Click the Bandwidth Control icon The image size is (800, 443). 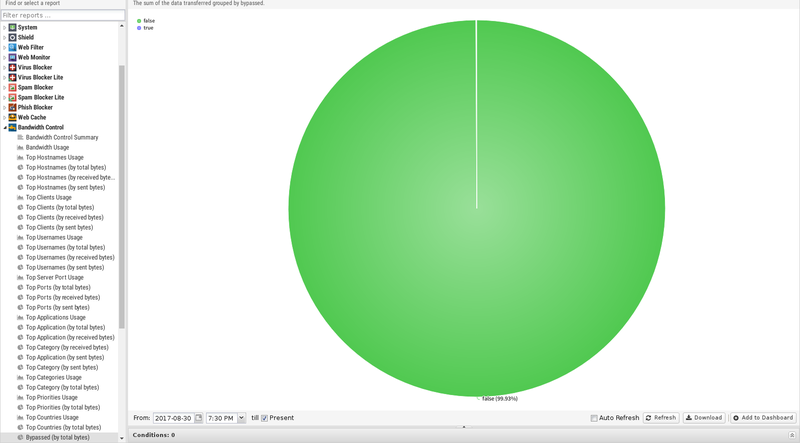tap(12, 128)
